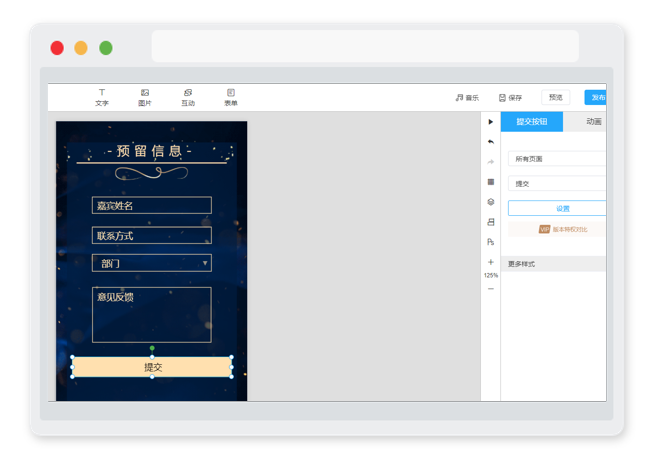
Task: Zoom out with the minus icon
Action: 490,289
